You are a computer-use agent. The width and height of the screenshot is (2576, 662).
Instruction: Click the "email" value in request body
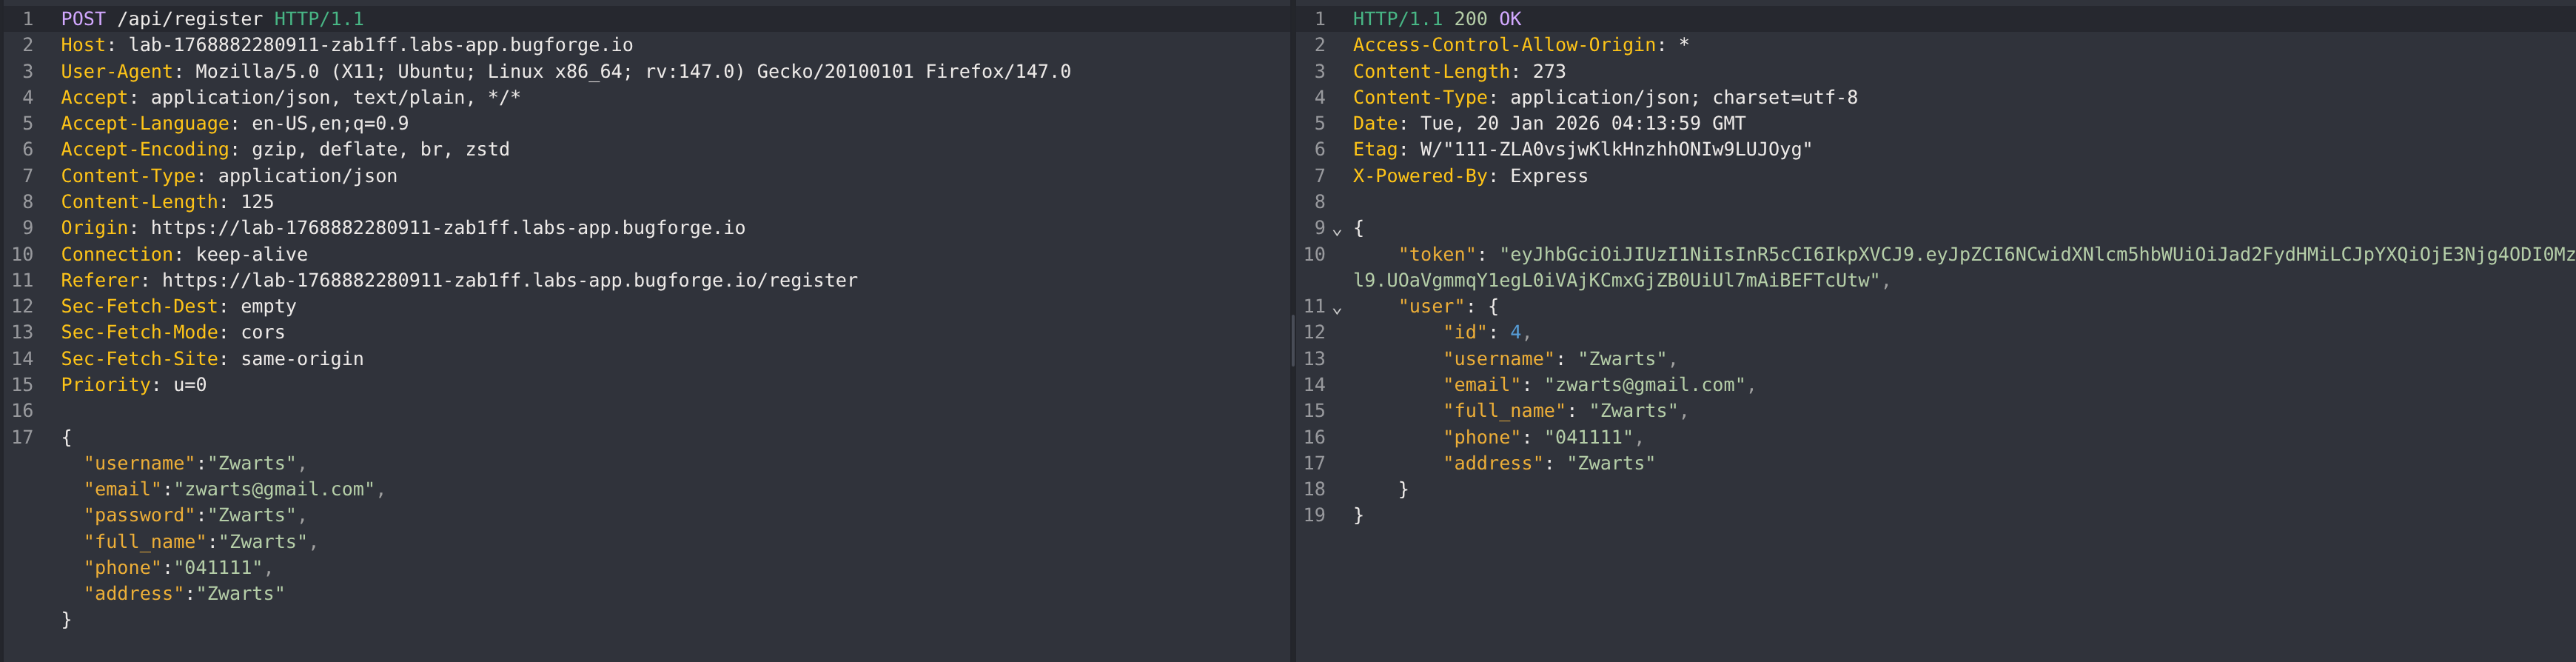pos(274,489)
